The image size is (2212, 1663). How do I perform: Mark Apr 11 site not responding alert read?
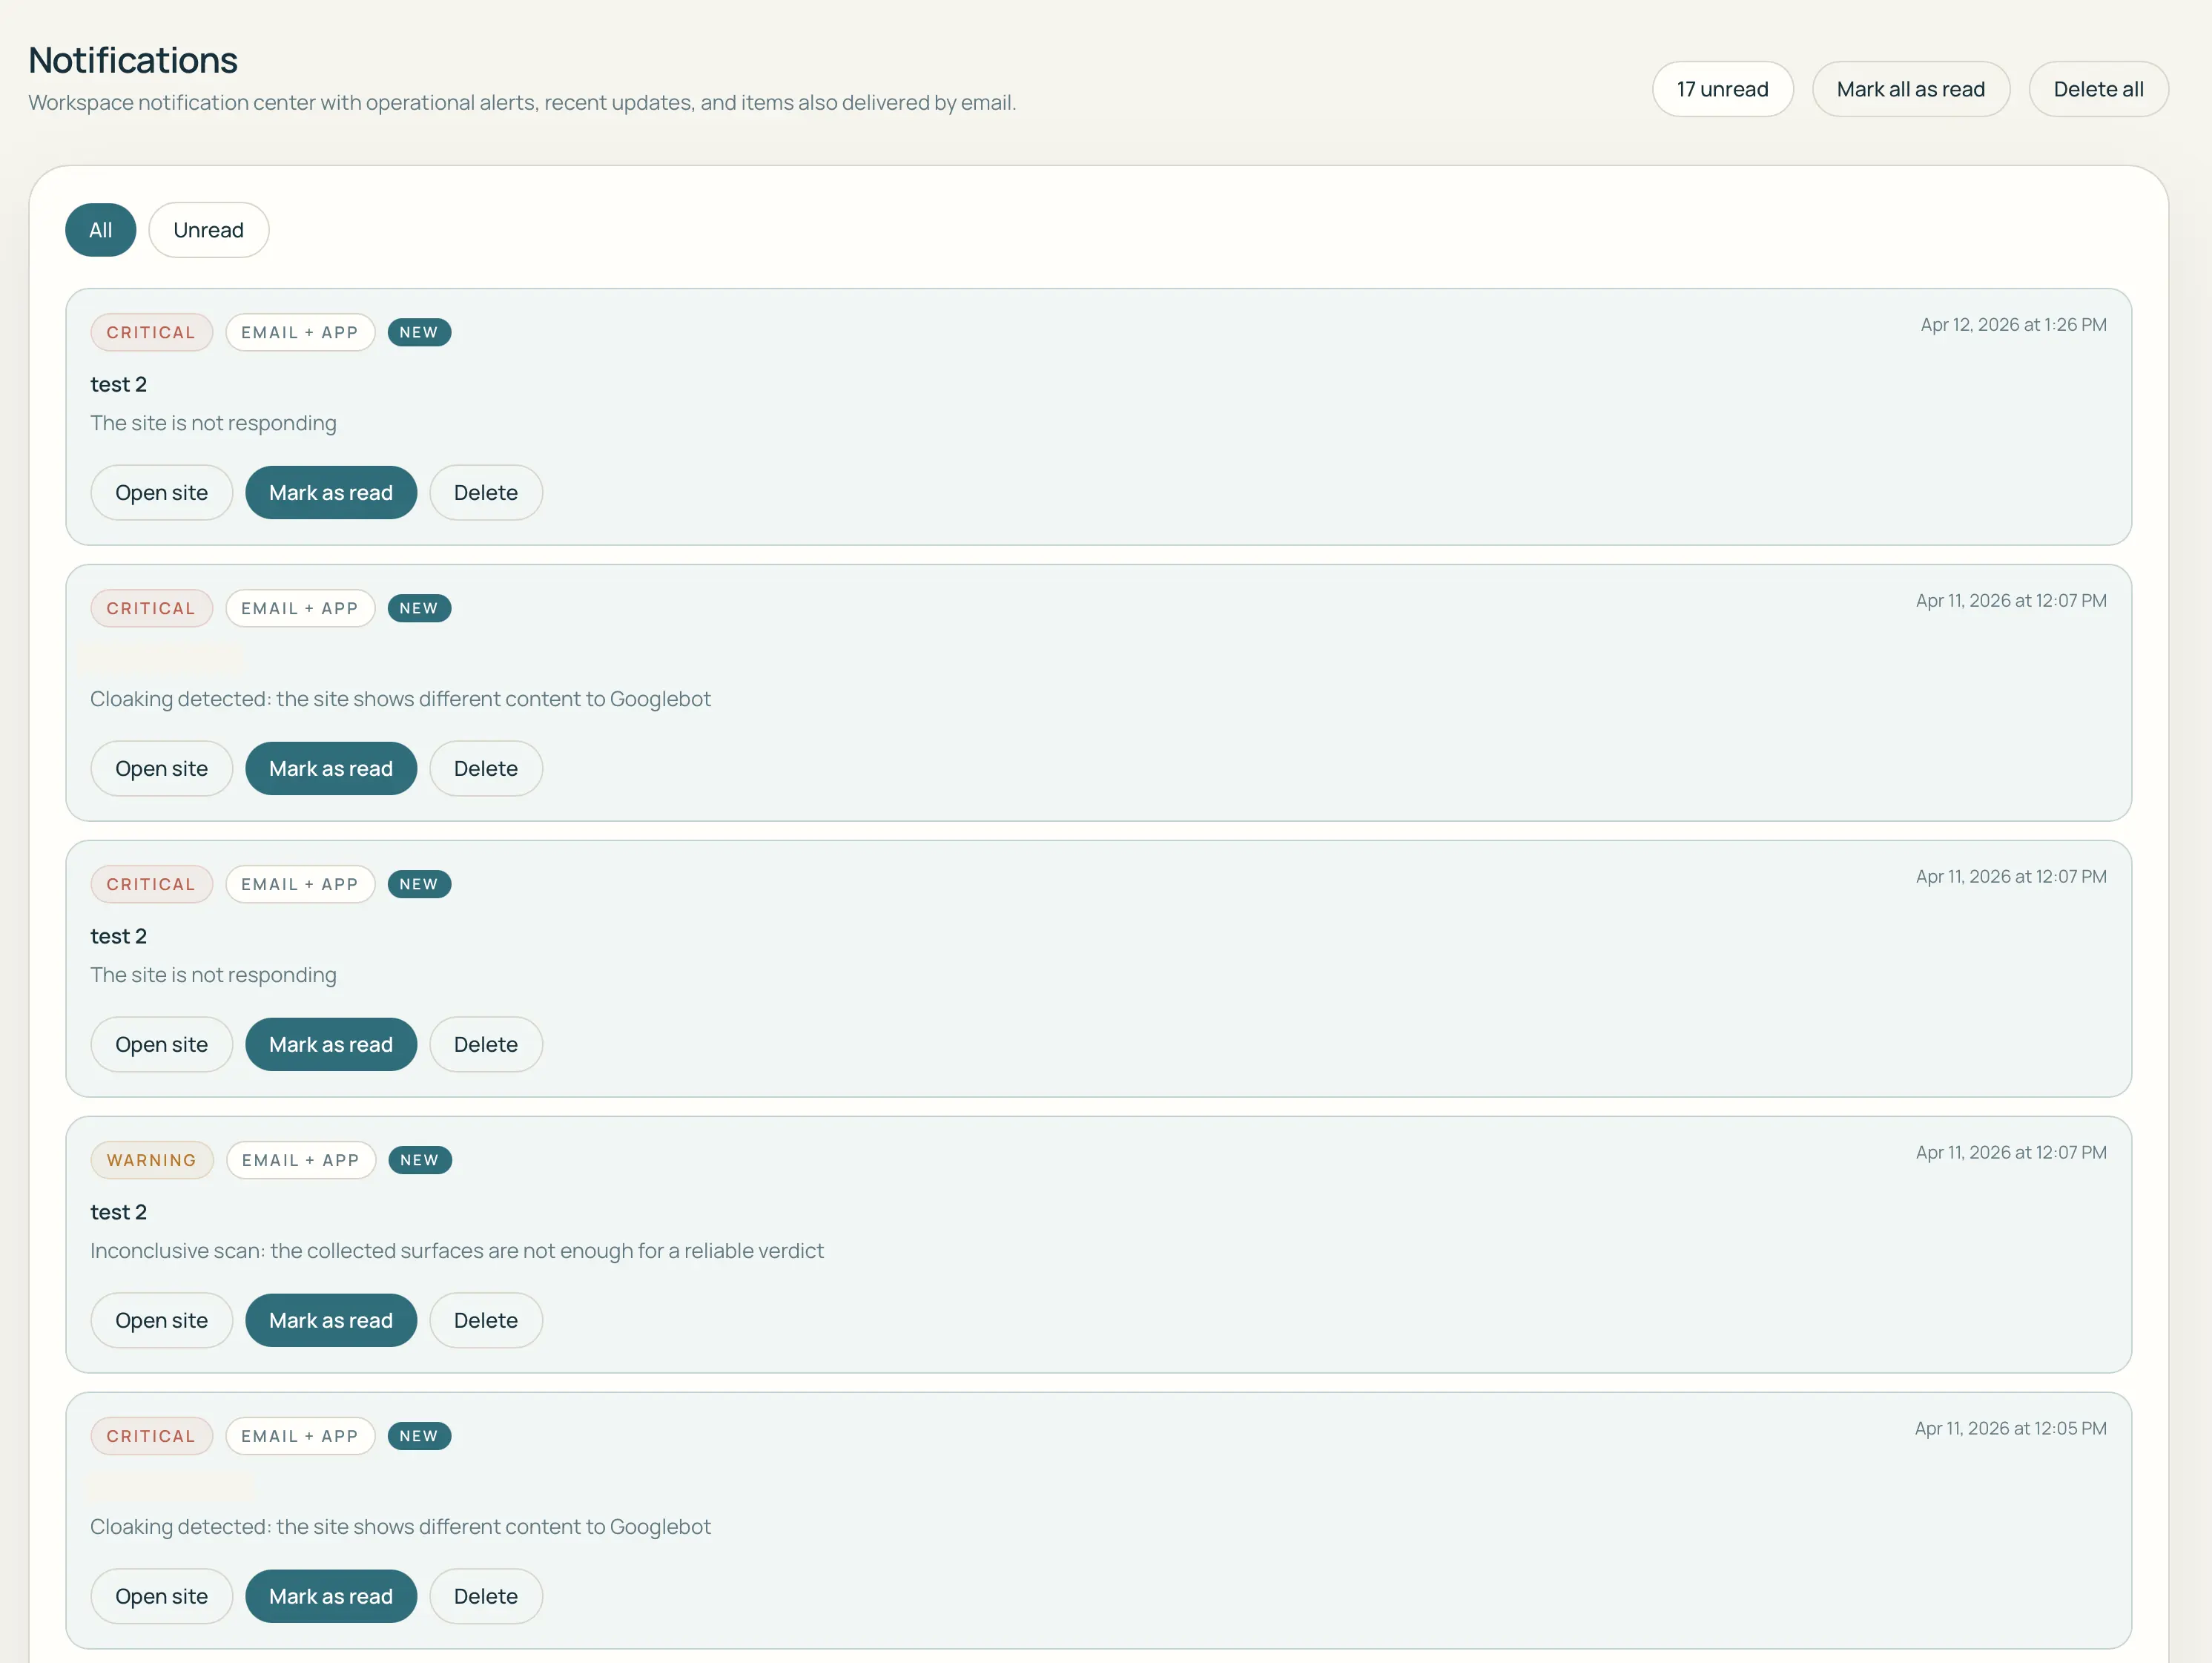click(x=331, y=1045)
